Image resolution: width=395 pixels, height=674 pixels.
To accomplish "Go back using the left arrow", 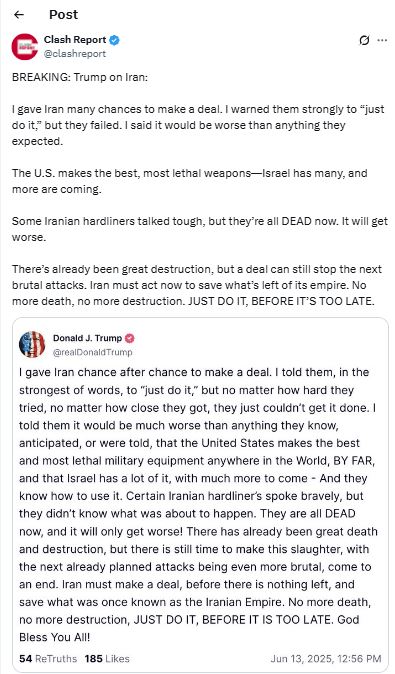I will click(18, 15).
